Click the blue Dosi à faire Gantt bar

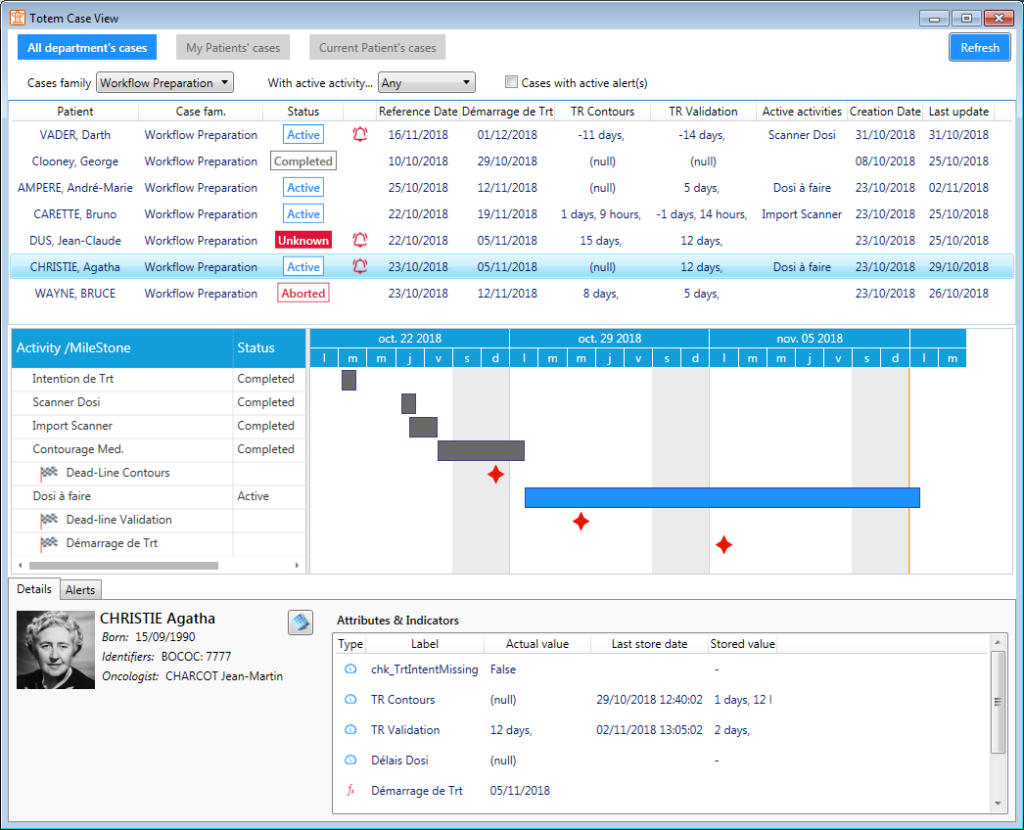coord(721,497)
